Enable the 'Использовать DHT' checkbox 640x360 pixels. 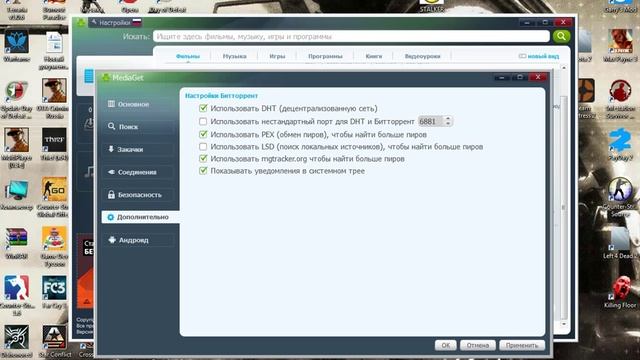point(203,108)
